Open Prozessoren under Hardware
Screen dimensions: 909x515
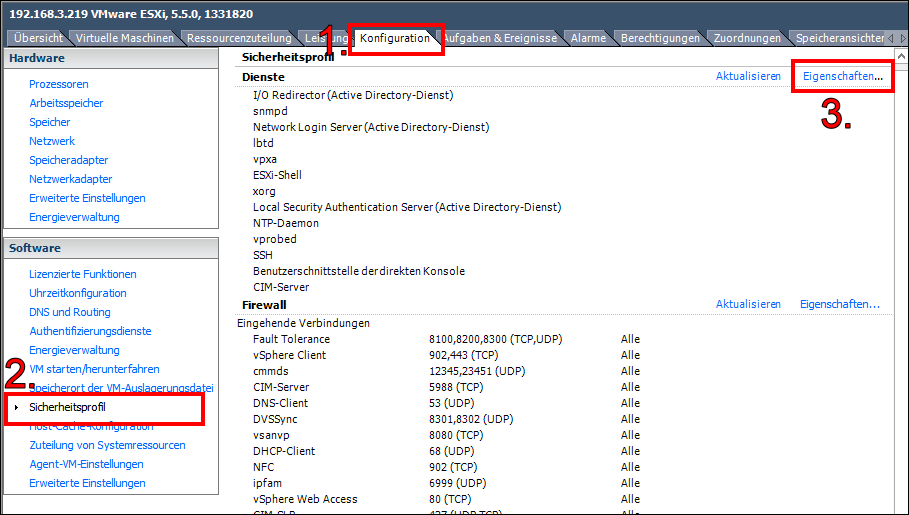[x=59, y=85]
